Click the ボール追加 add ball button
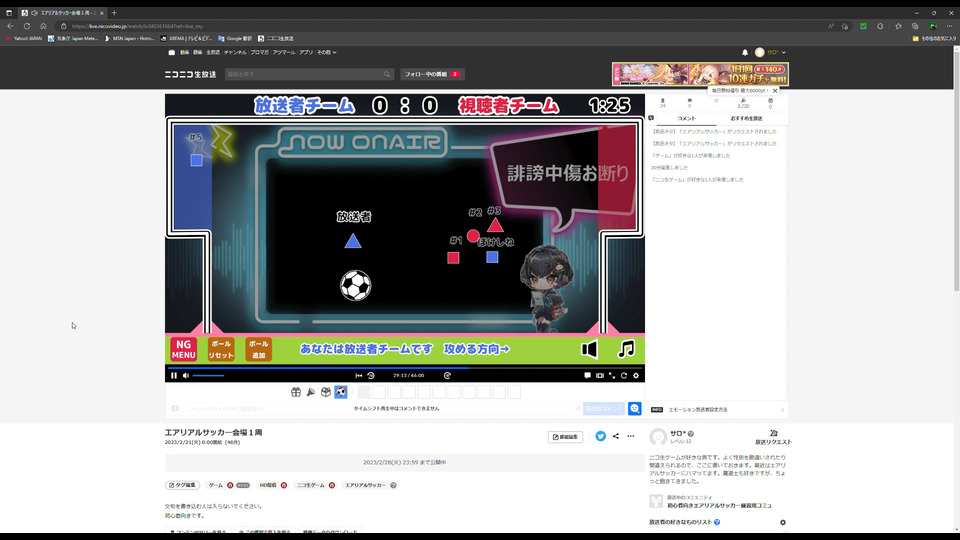Image resolution: width=960 pixels, height=540 pixels. [x=258, y=349]
